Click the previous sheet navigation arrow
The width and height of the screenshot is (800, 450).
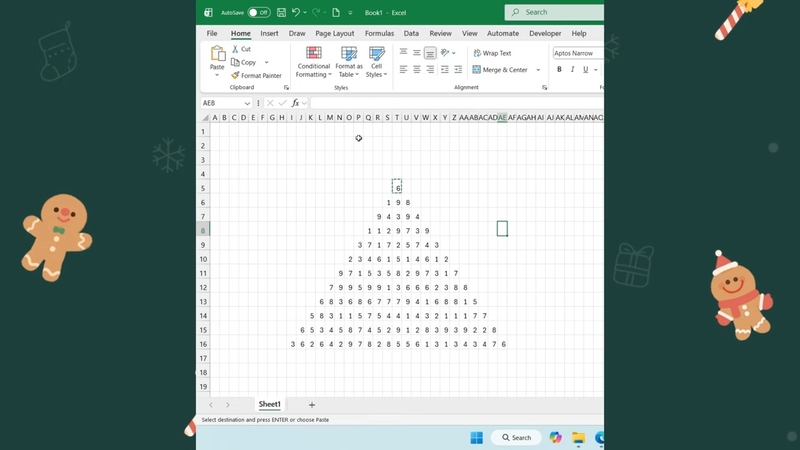[211, 405]
